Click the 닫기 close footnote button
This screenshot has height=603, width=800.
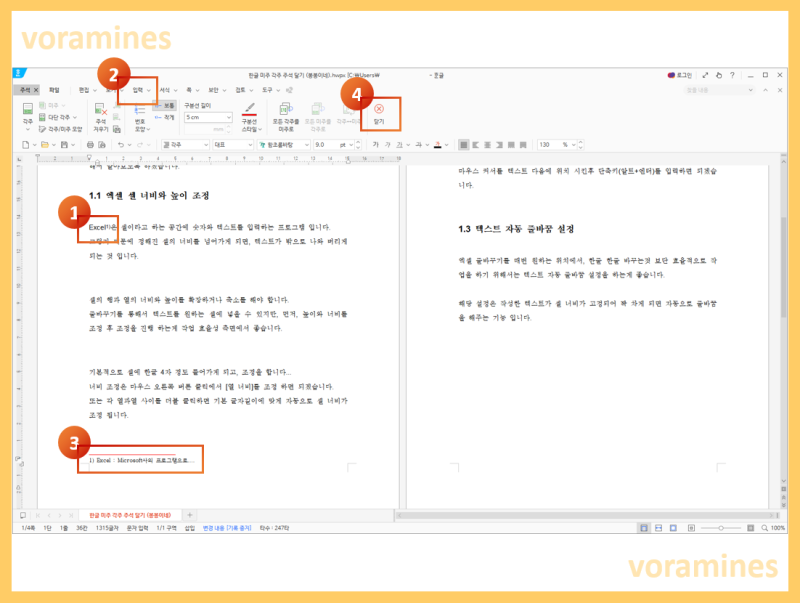(x=379, y=114)
